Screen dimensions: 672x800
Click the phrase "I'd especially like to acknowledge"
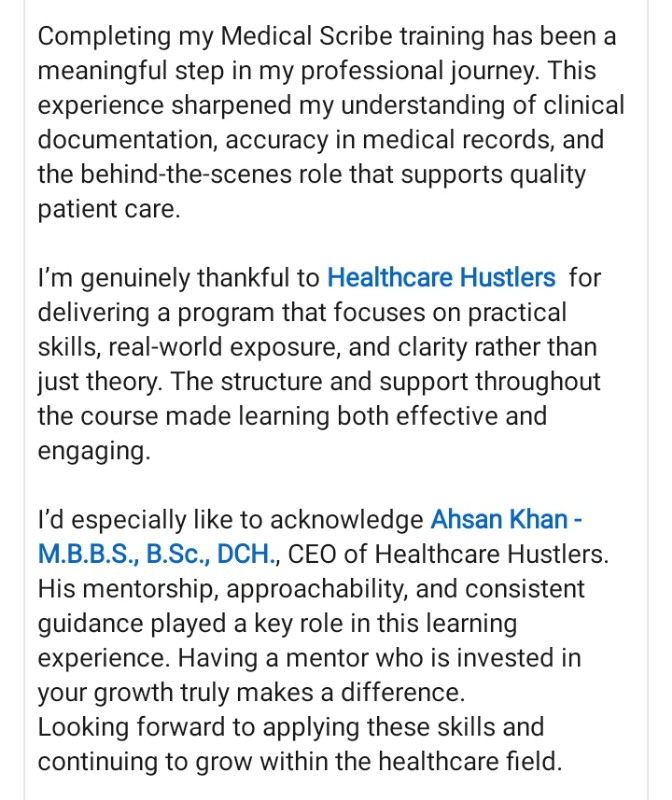(x=230, y=520)
